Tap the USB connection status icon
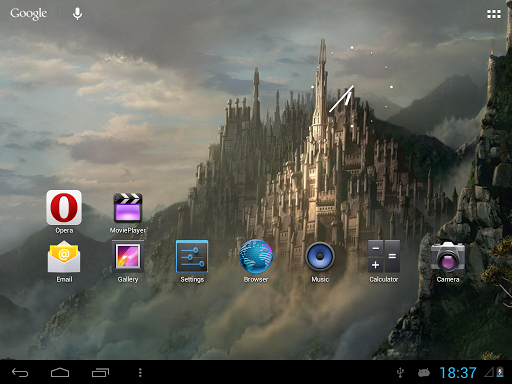 pyautogui.click(x=400, y=373)
